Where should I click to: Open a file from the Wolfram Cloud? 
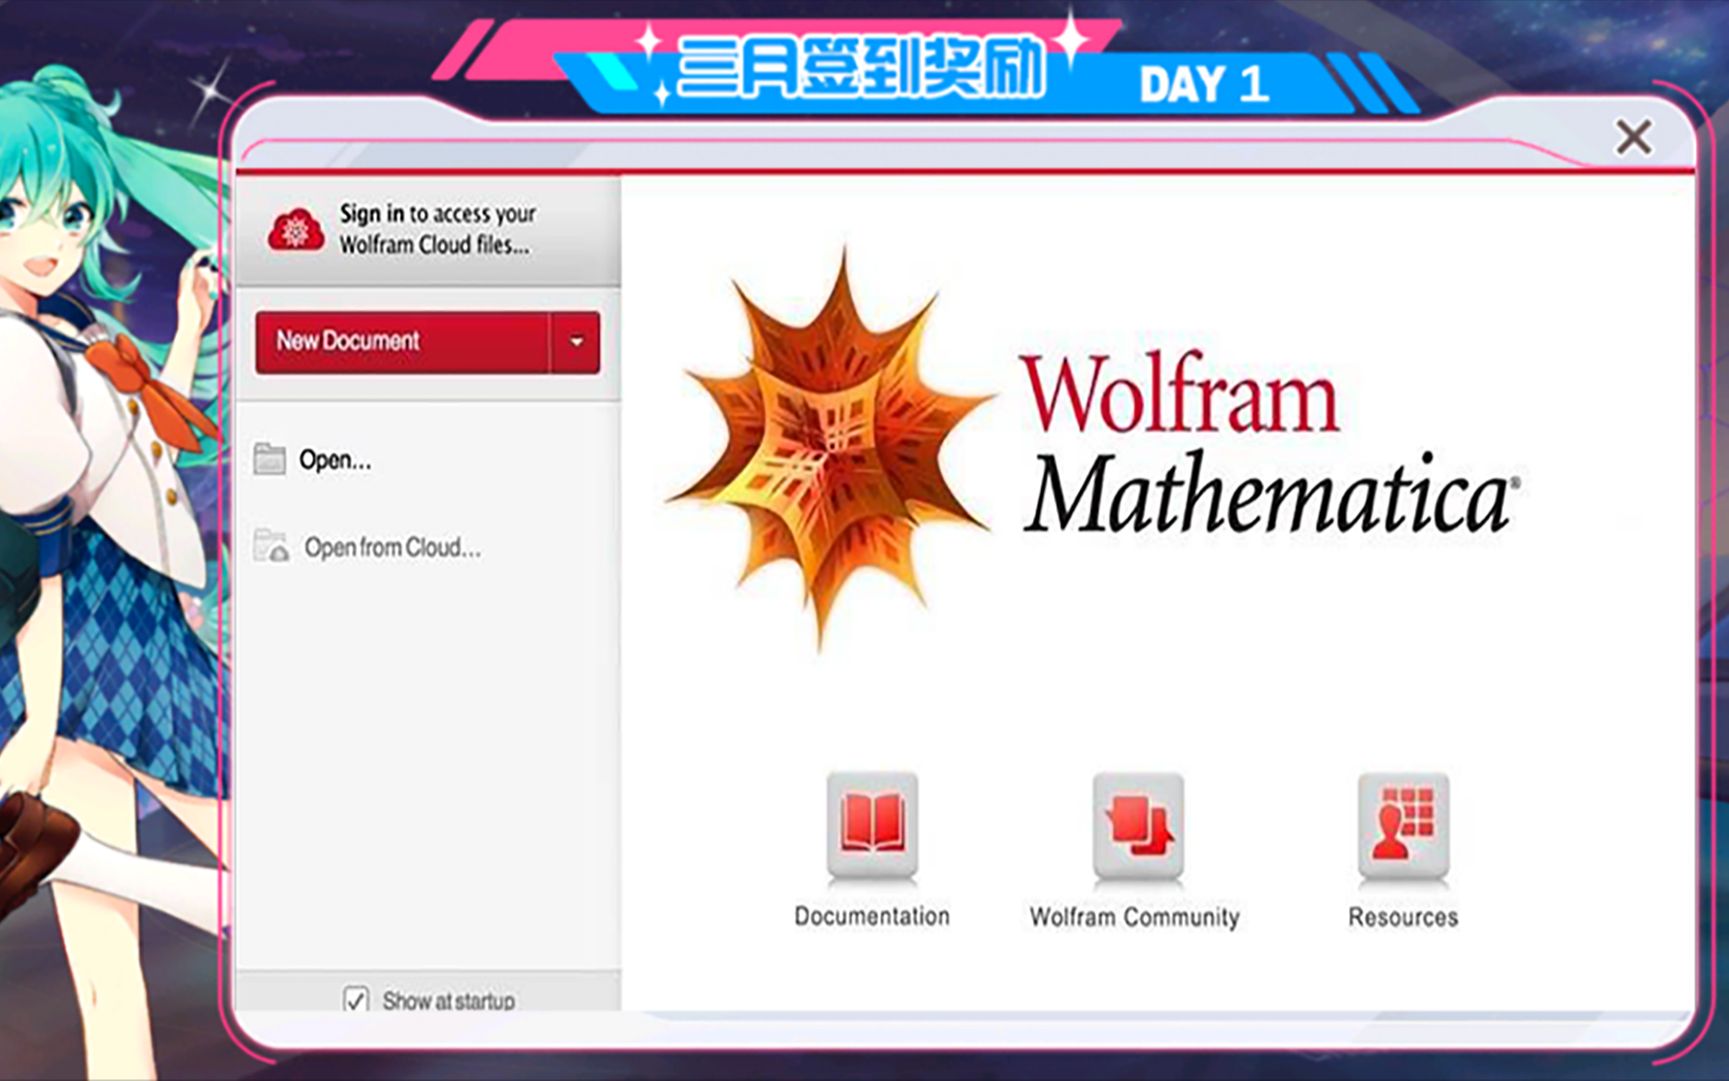[x=393, y=547]
